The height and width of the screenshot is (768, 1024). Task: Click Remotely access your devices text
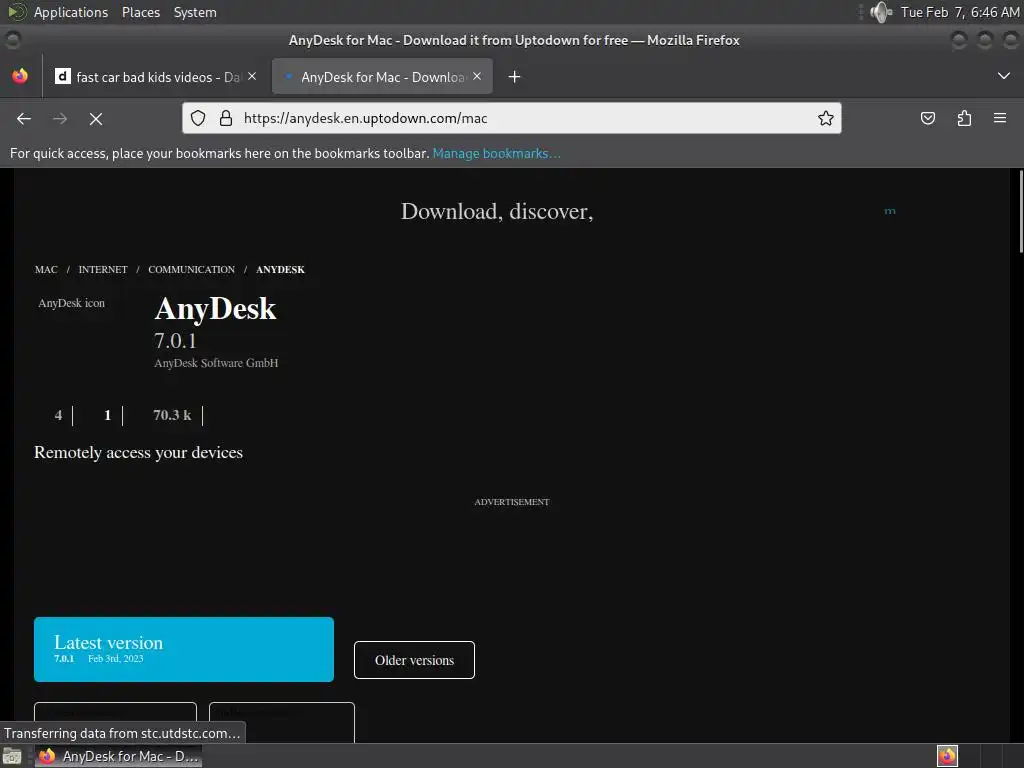[x=138, y=453]
